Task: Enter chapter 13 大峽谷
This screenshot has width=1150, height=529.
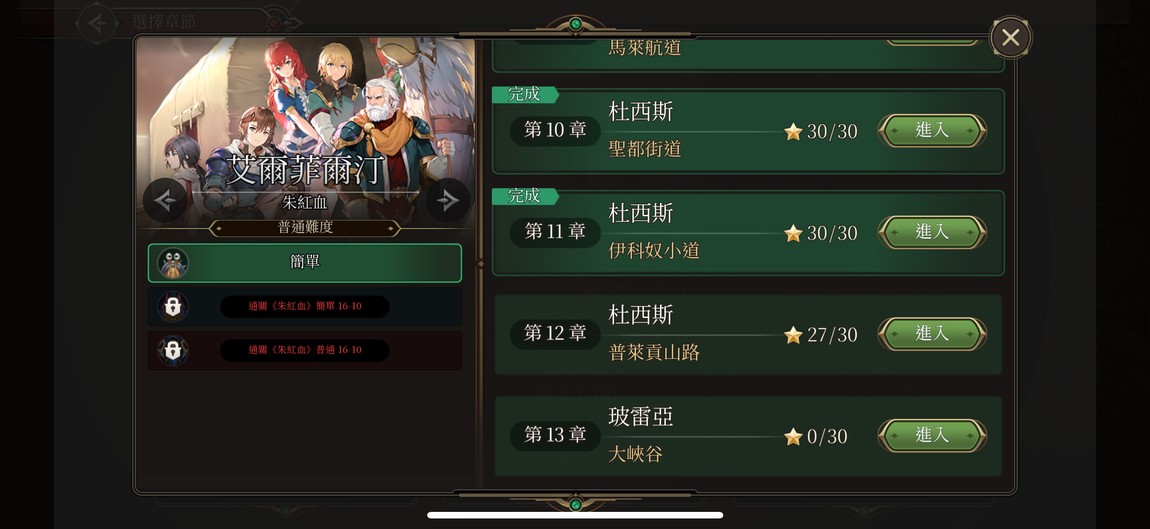Action: point(932,435)
